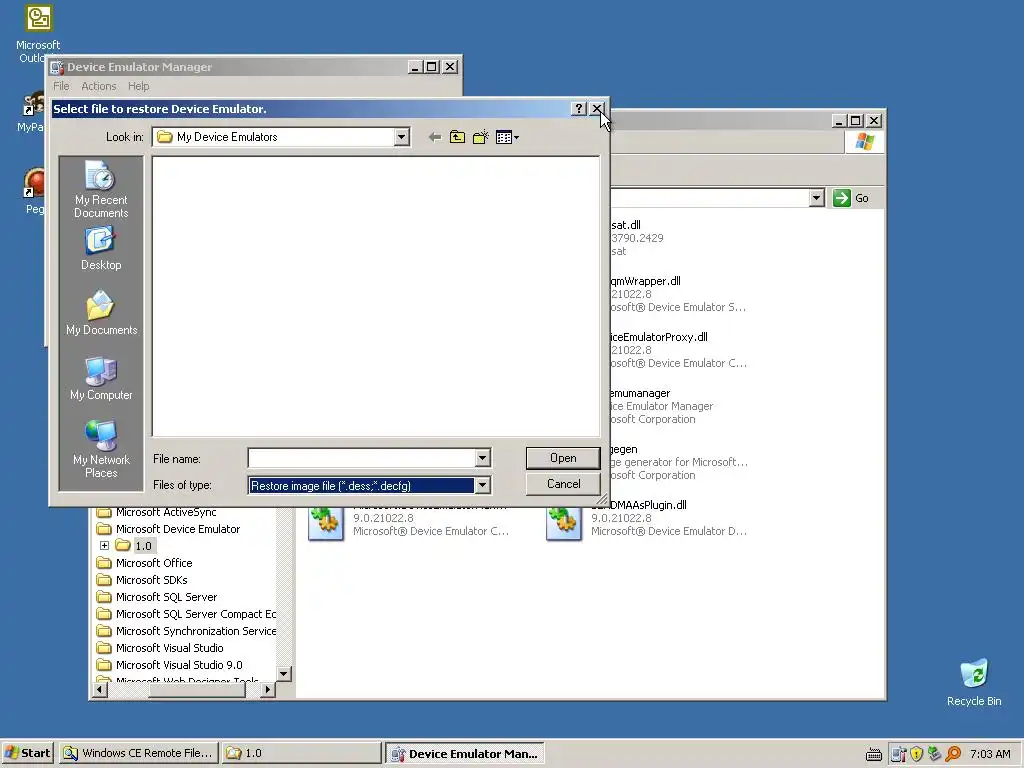Select the Microsoft SQL Server folder

(167, 597)
